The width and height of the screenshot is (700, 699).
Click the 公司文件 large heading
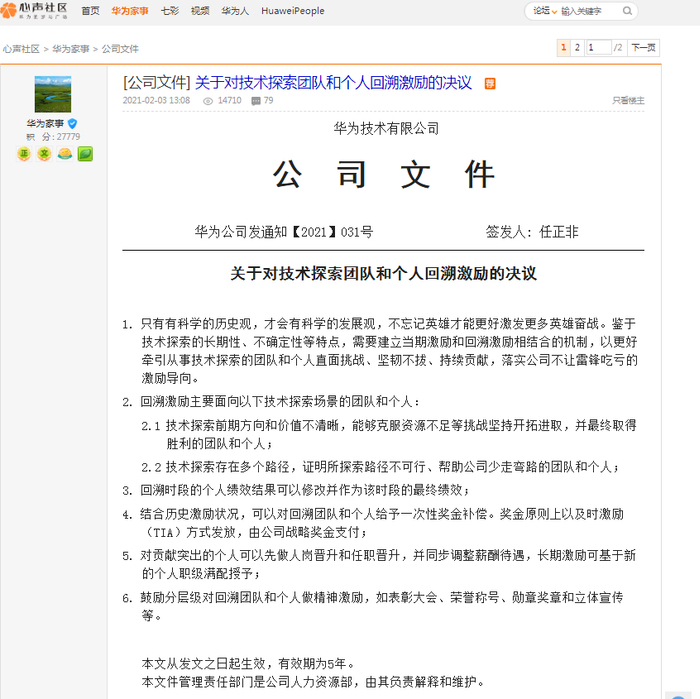[x=383, y=175]
